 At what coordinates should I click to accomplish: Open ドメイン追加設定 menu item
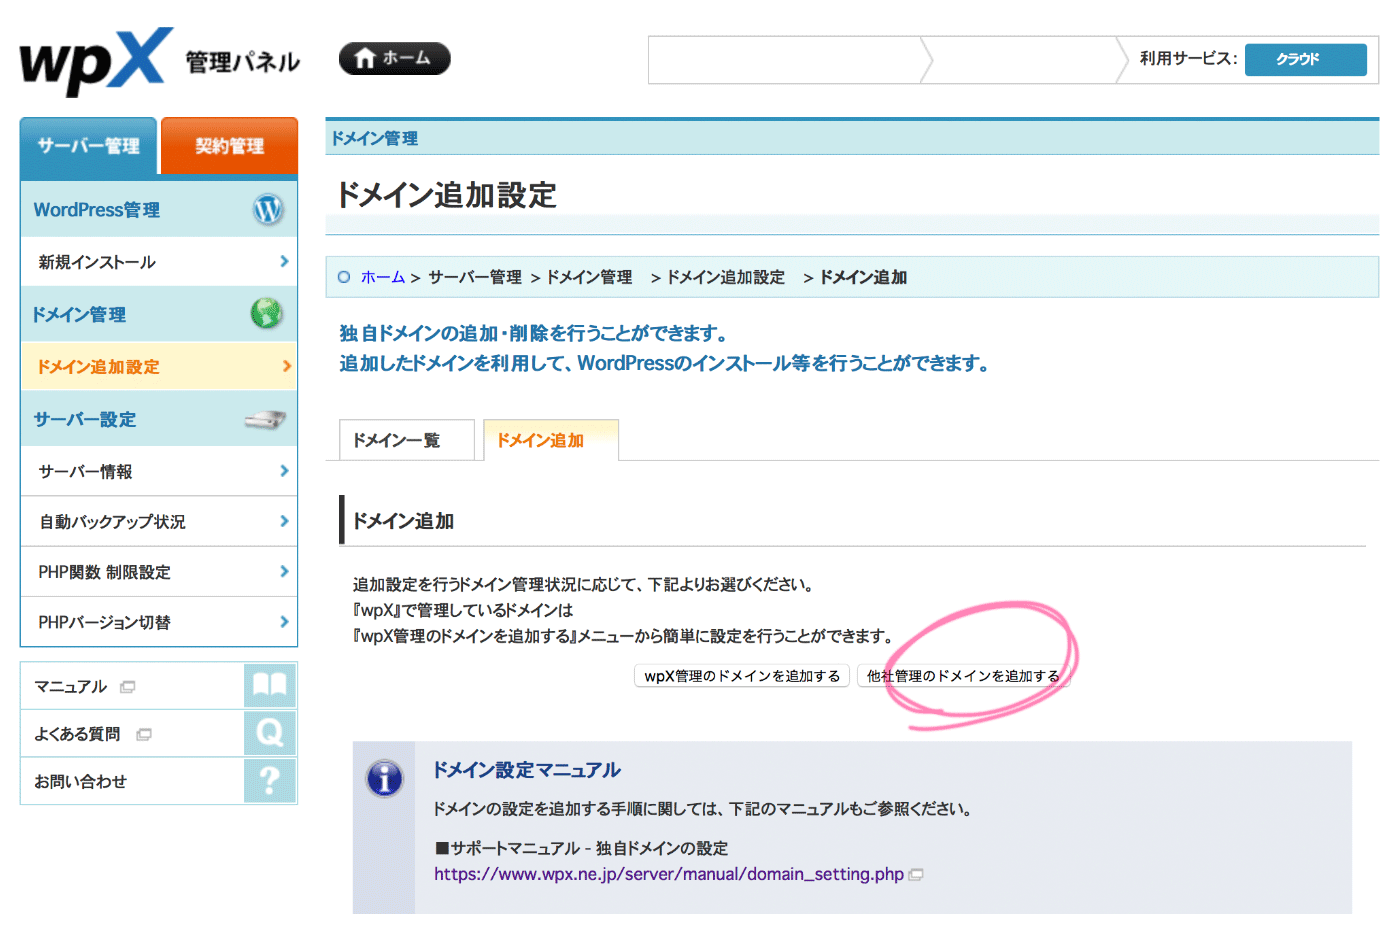click(x=159, y=366)
